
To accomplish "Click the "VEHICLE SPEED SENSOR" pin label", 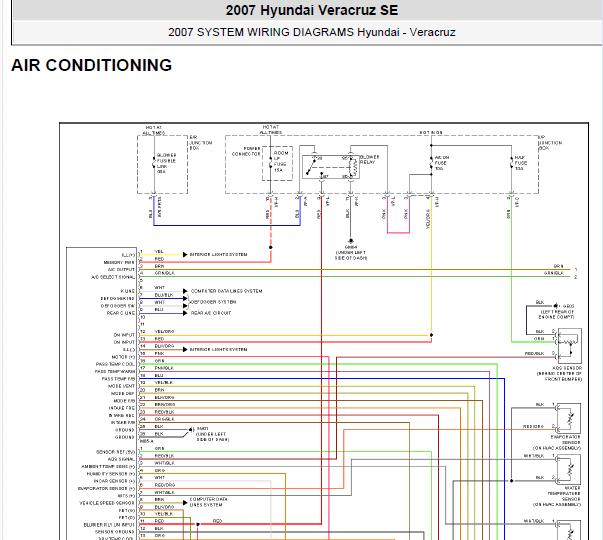I will [107, 503].
